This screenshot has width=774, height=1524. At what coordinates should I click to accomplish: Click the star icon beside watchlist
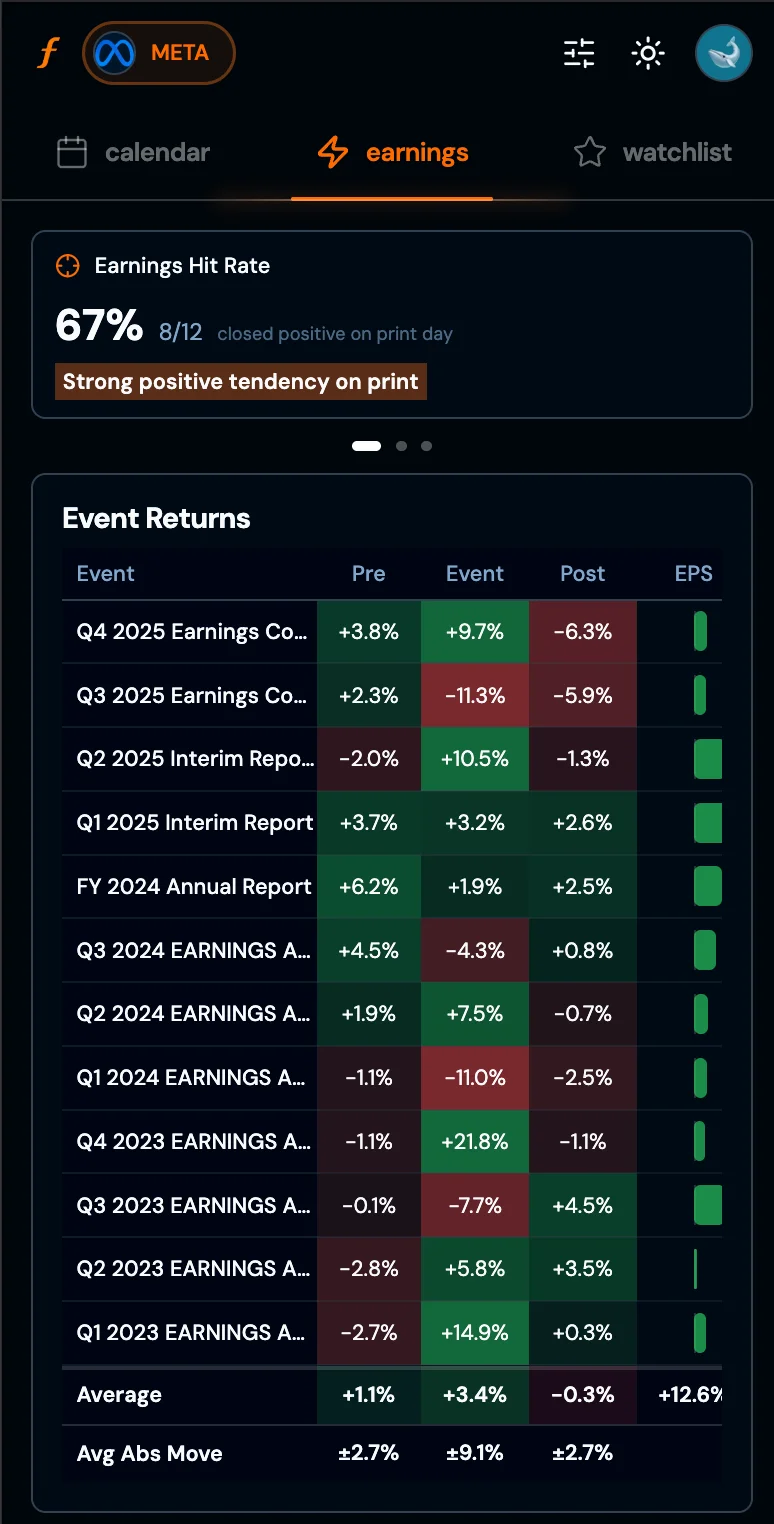[589, 152]
